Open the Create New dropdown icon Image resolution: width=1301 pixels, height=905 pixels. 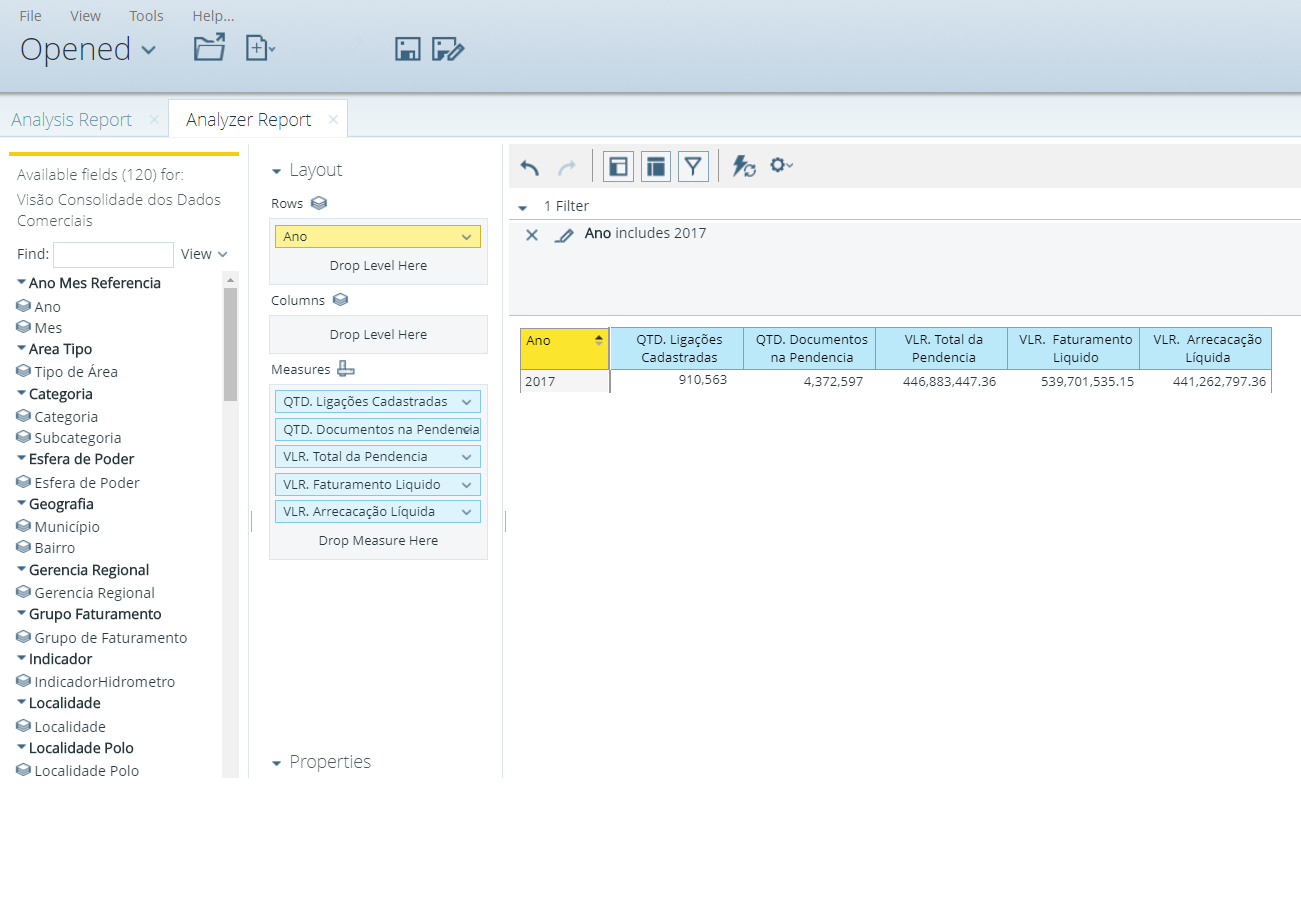click(x=260, y=48)
